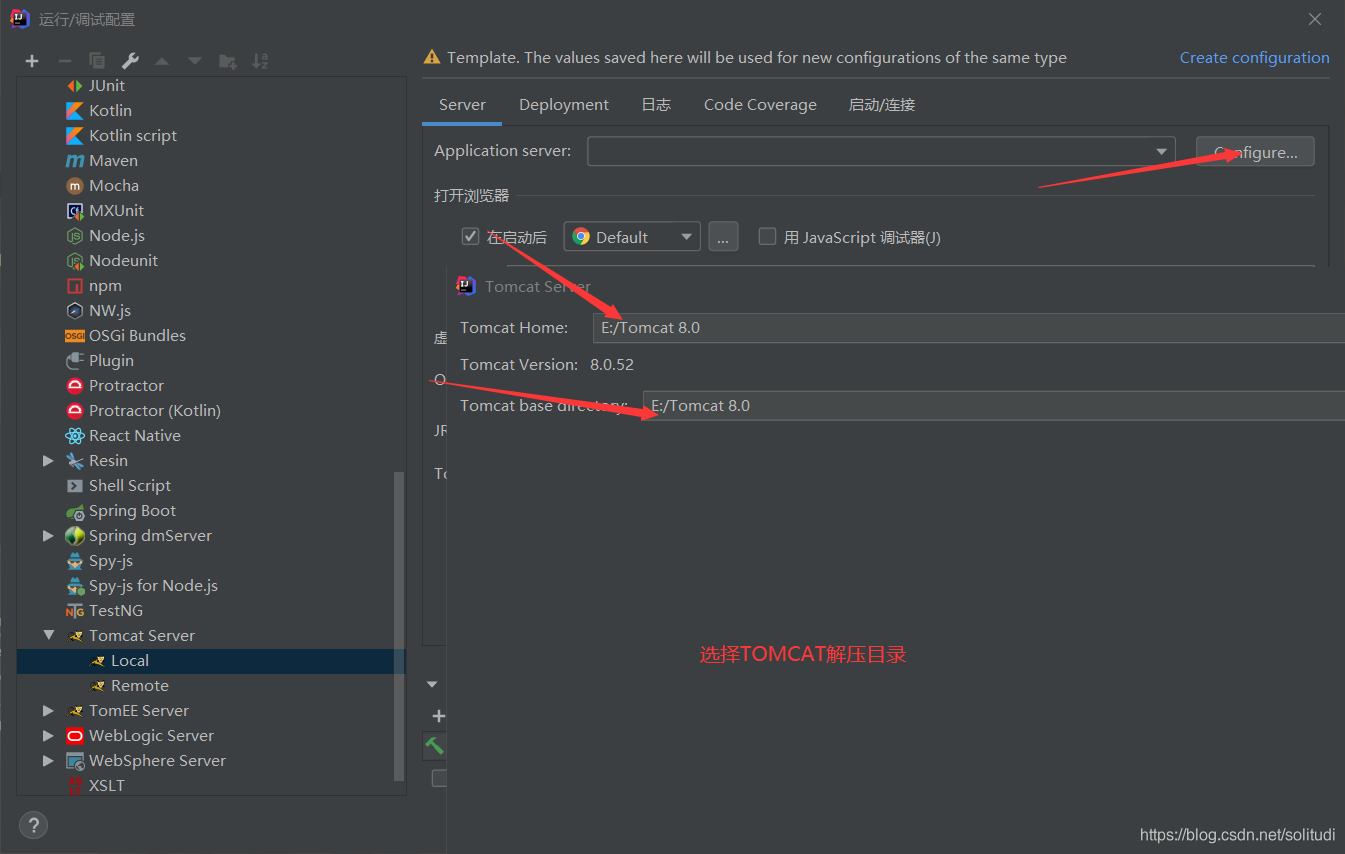Toggle the 在启动后 checkbox
The width and height of the screenshot is (1345, 854).
pos(470,236)
